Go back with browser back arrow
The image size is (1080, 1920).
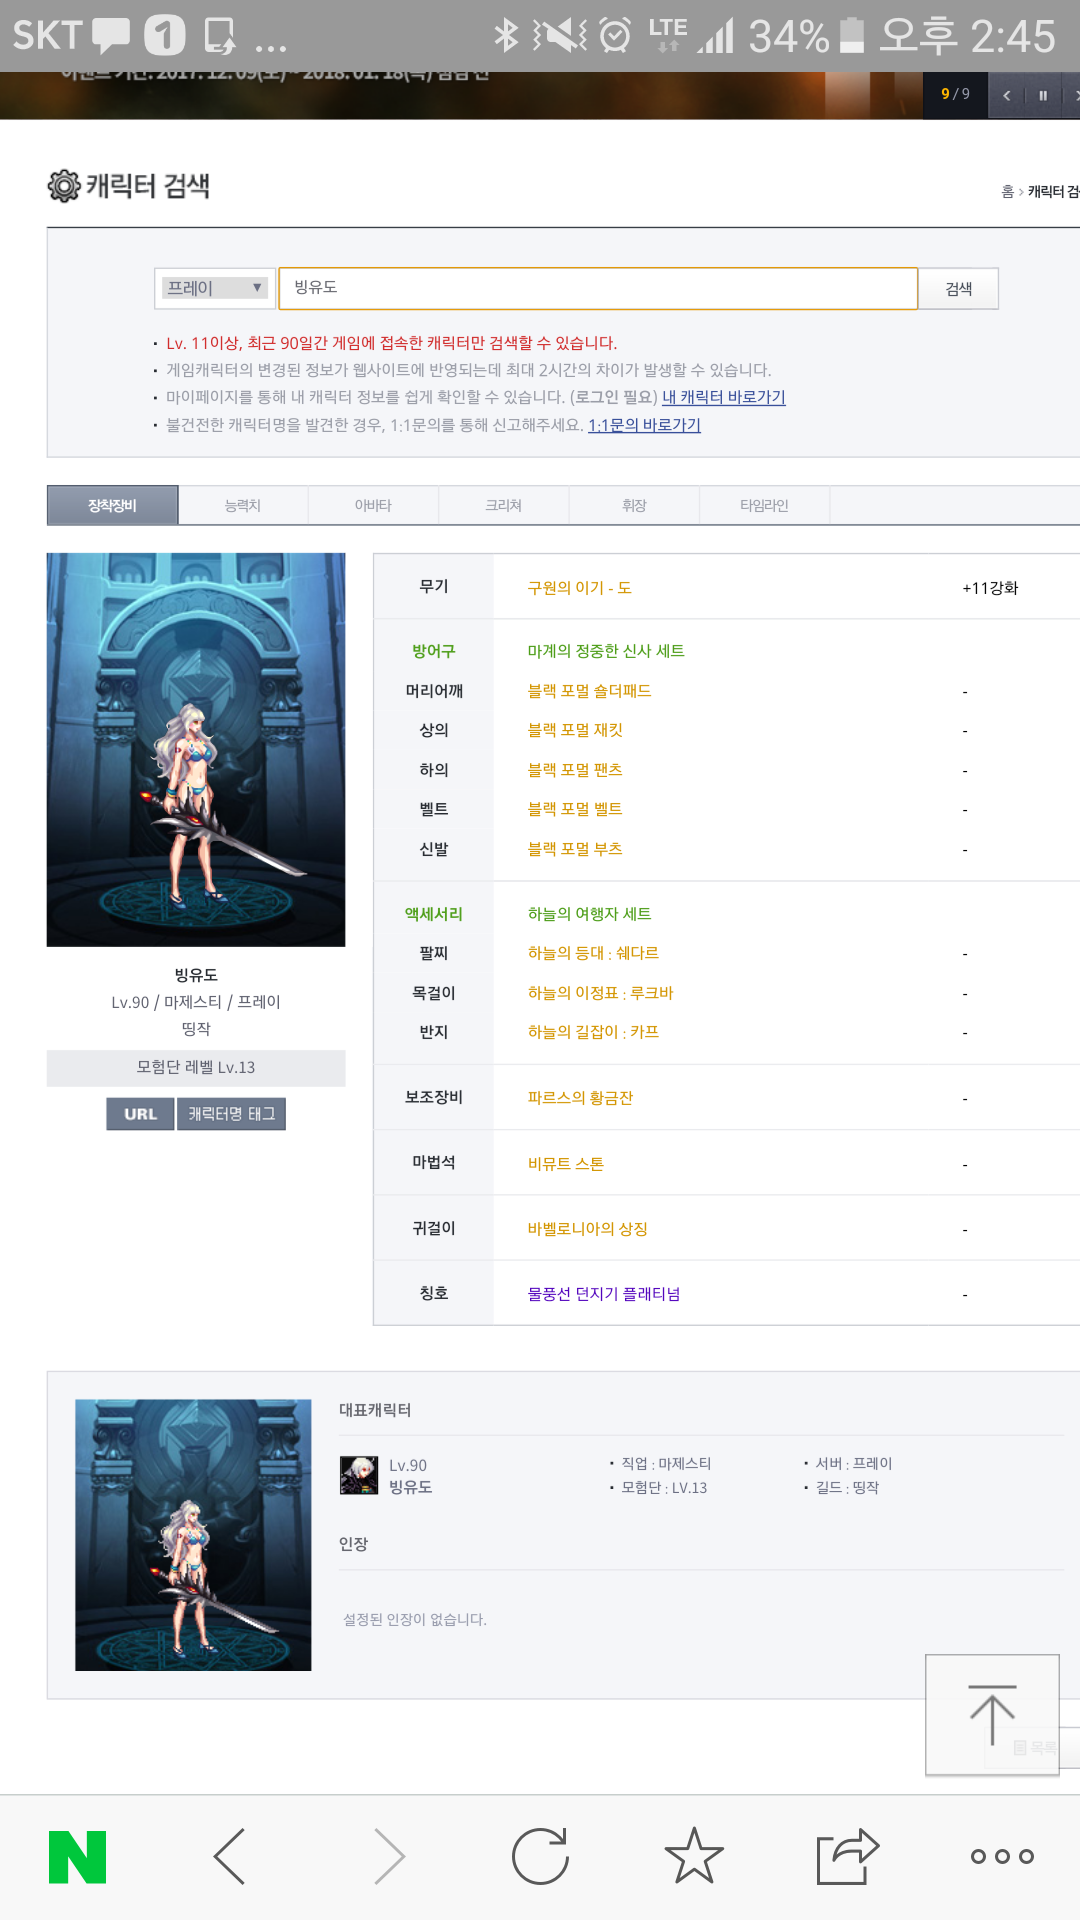click(x=230, y=1857)
